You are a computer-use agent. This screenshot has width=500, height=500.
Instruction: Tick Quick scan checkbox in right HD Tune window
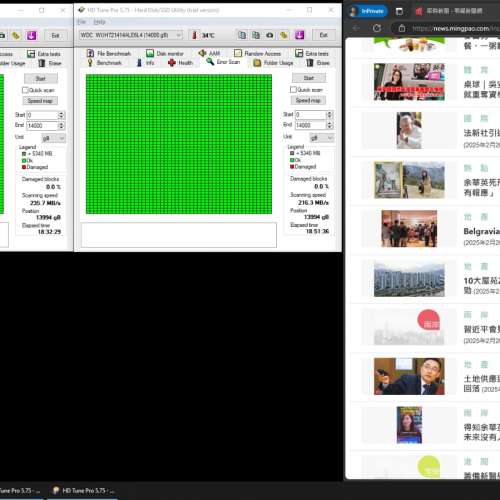click(x=293, y=90)
